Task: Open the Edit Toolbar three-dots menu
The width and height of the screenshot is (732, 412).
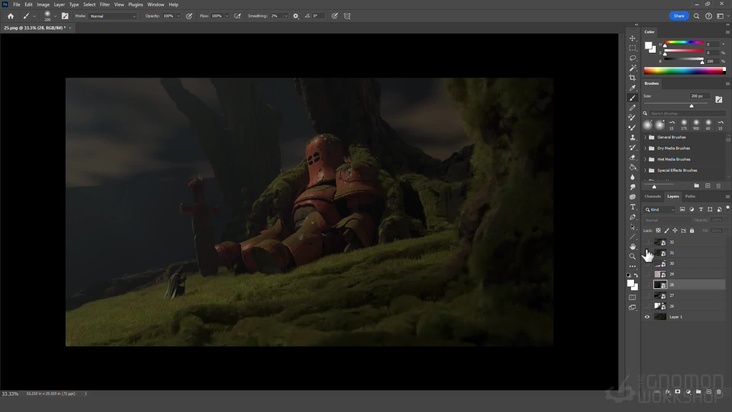Action: 633,266
